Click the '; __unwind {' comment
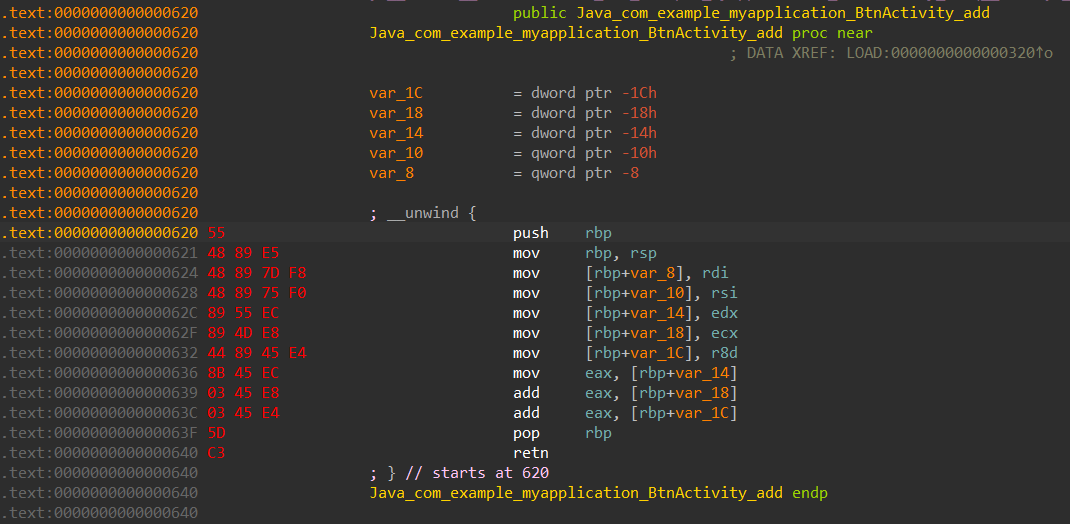 click(422, 213)
